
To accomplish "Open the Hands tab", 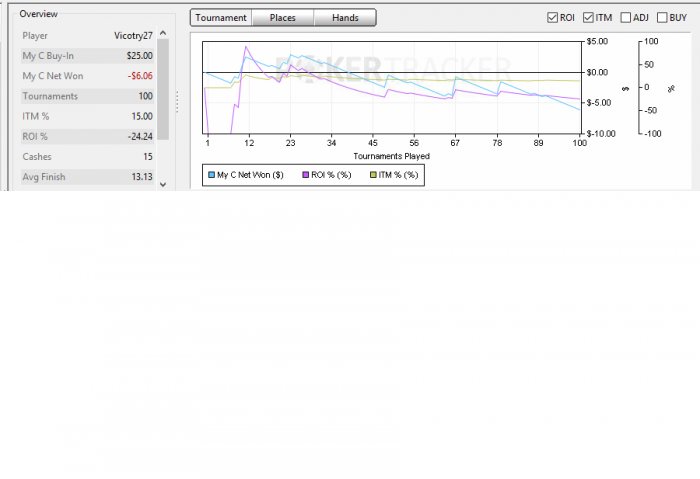I will [345, 18].
